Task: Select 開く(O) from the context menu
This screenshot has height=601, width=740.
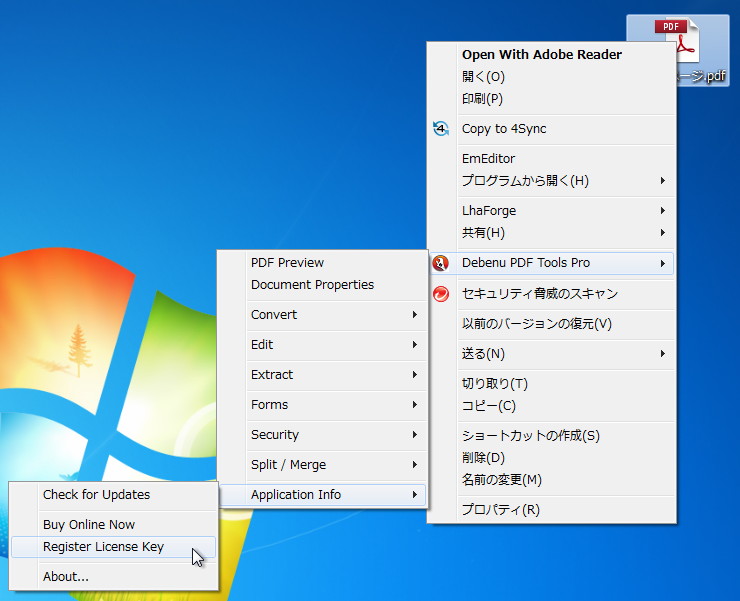Action: [551, 76]
